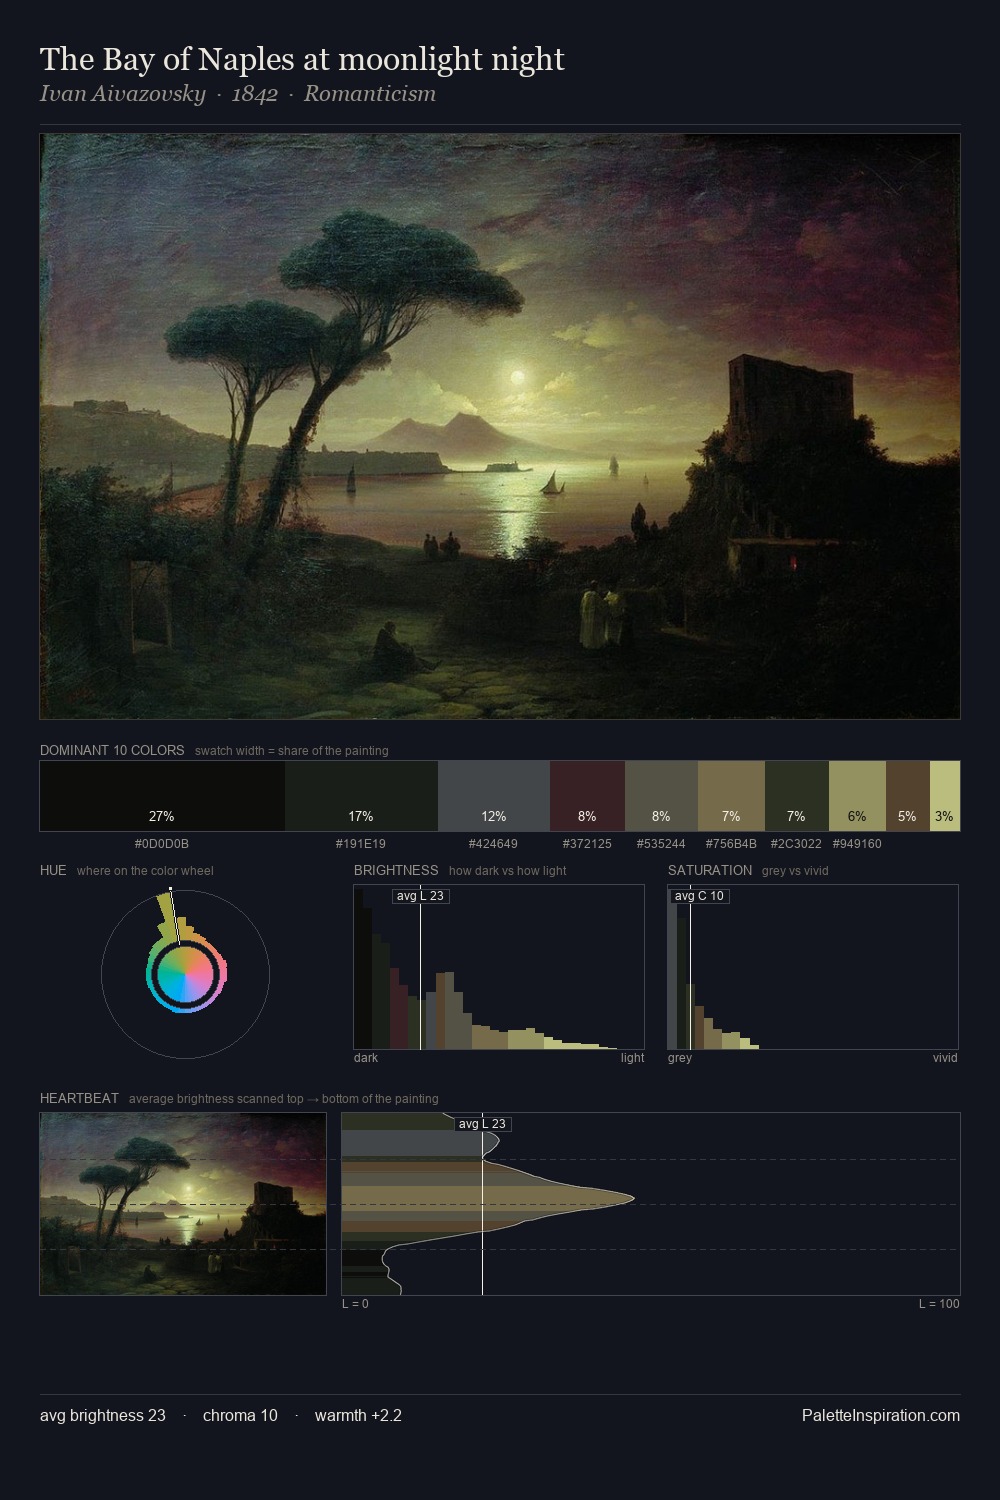Click the 'chroma 10' footer stat

(240, 1416)
